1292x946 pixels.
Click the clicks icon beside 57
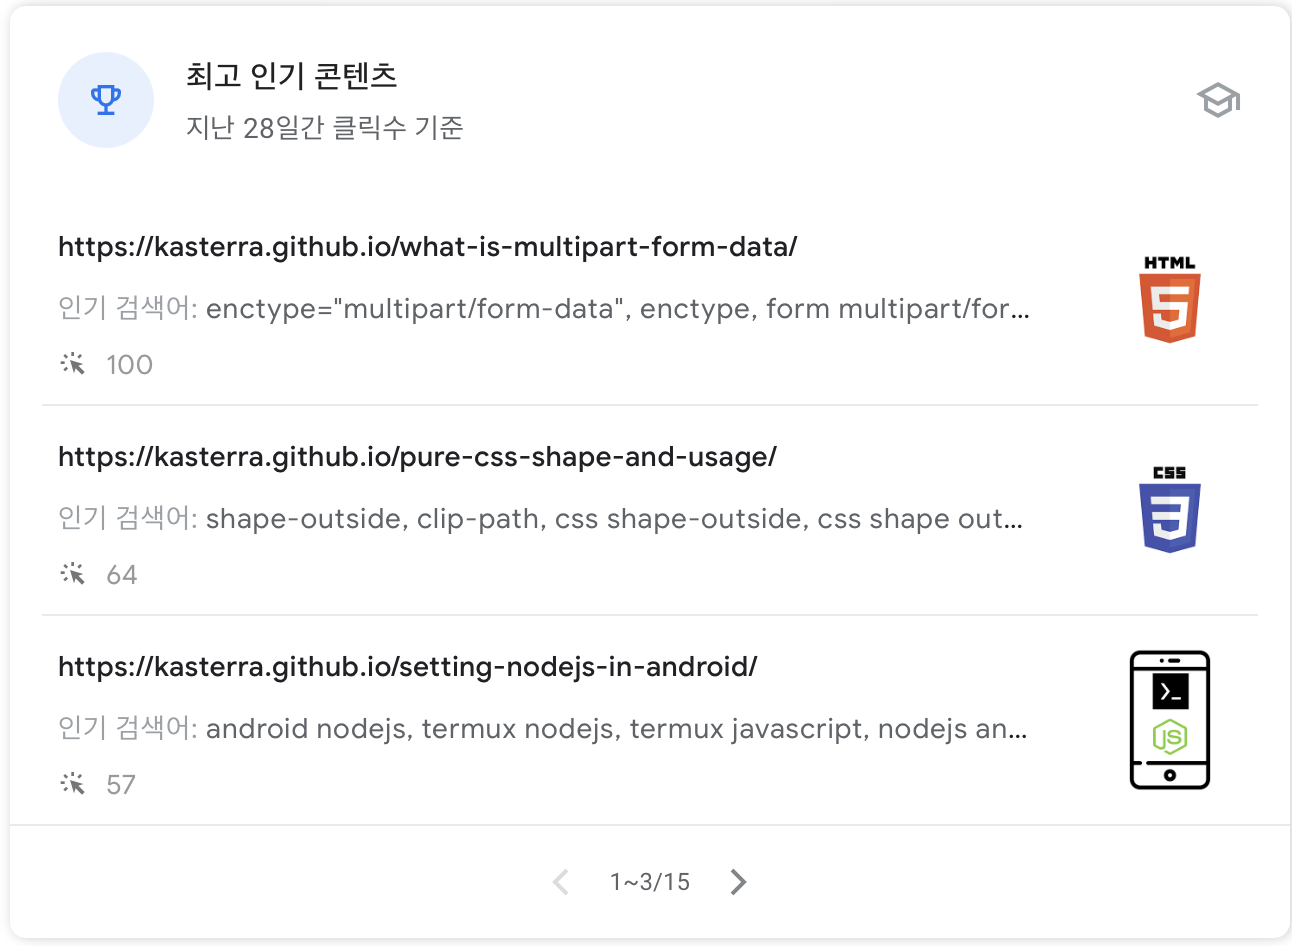click(x=73, y=784)
